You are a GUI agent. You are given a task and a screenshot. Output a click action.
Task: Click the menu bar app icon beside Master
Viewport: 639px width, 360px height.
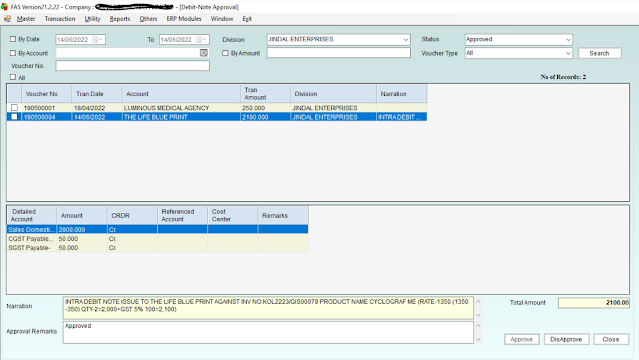point(7,19)
